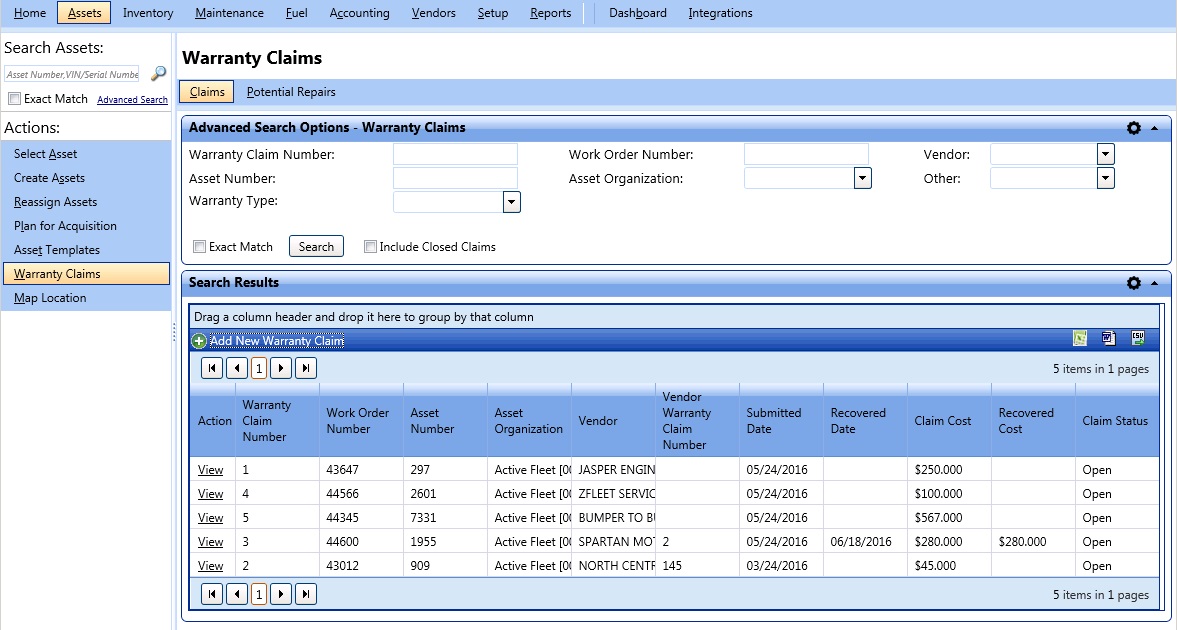
Task: Open the Other dropdown
Action: [x=1106, y=178]
